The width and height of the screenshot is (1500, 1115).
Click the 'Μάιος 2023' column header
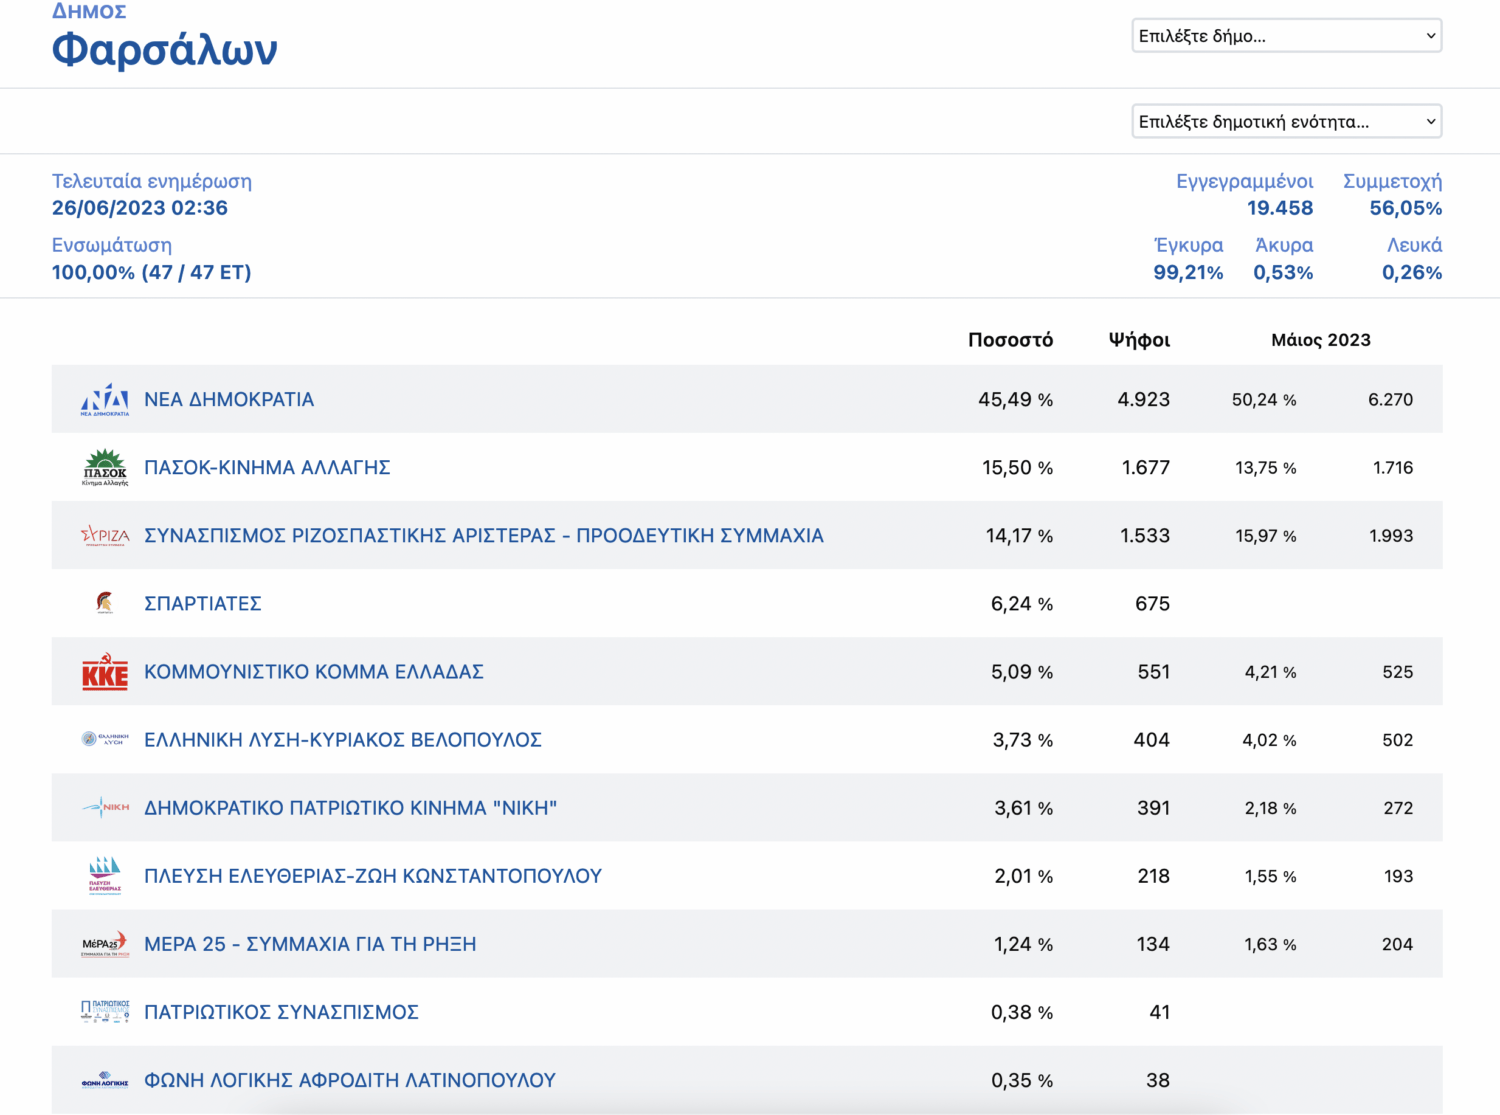tap(1321, 340)
